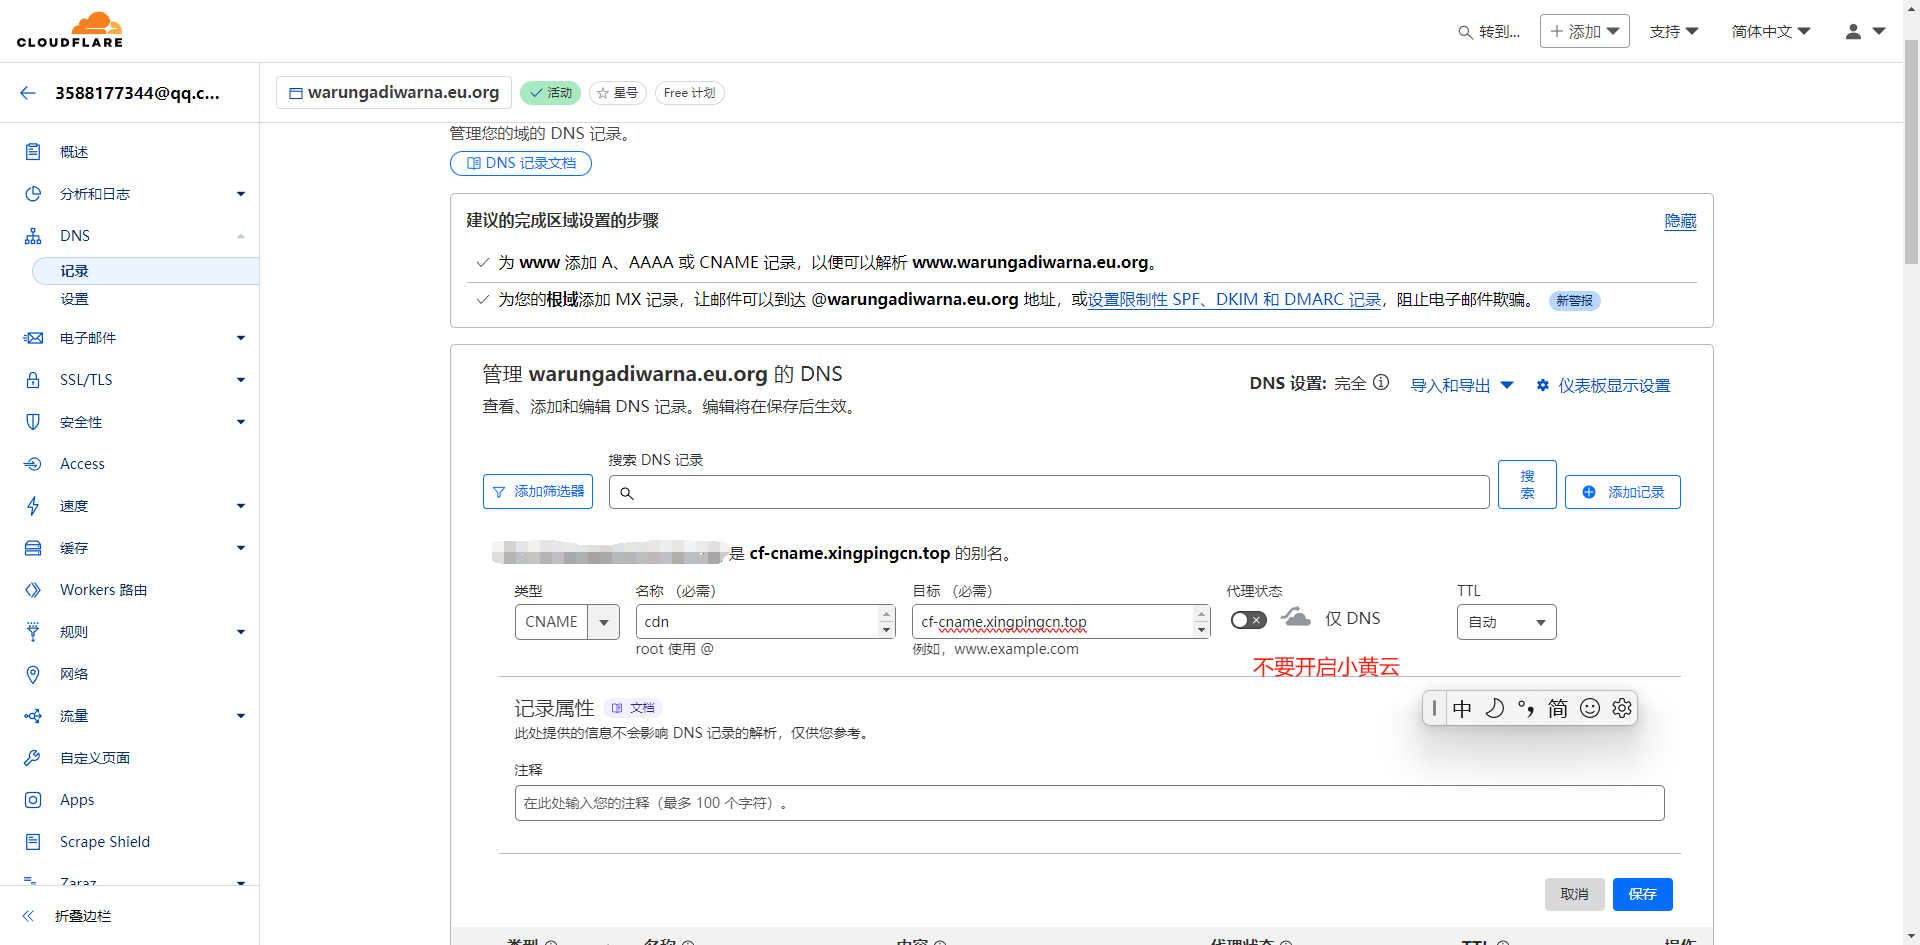
Task: Click the collapse sidebar (折叠边栏) chevrons icon
Action: click(x=28, y=916)
